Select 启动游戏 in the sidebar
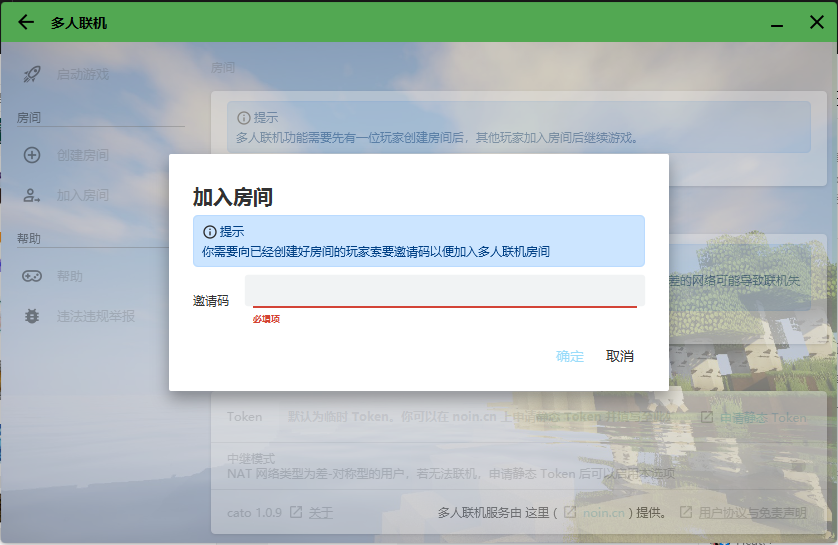This screenshot has height=545, width=838. click(82, 74)
